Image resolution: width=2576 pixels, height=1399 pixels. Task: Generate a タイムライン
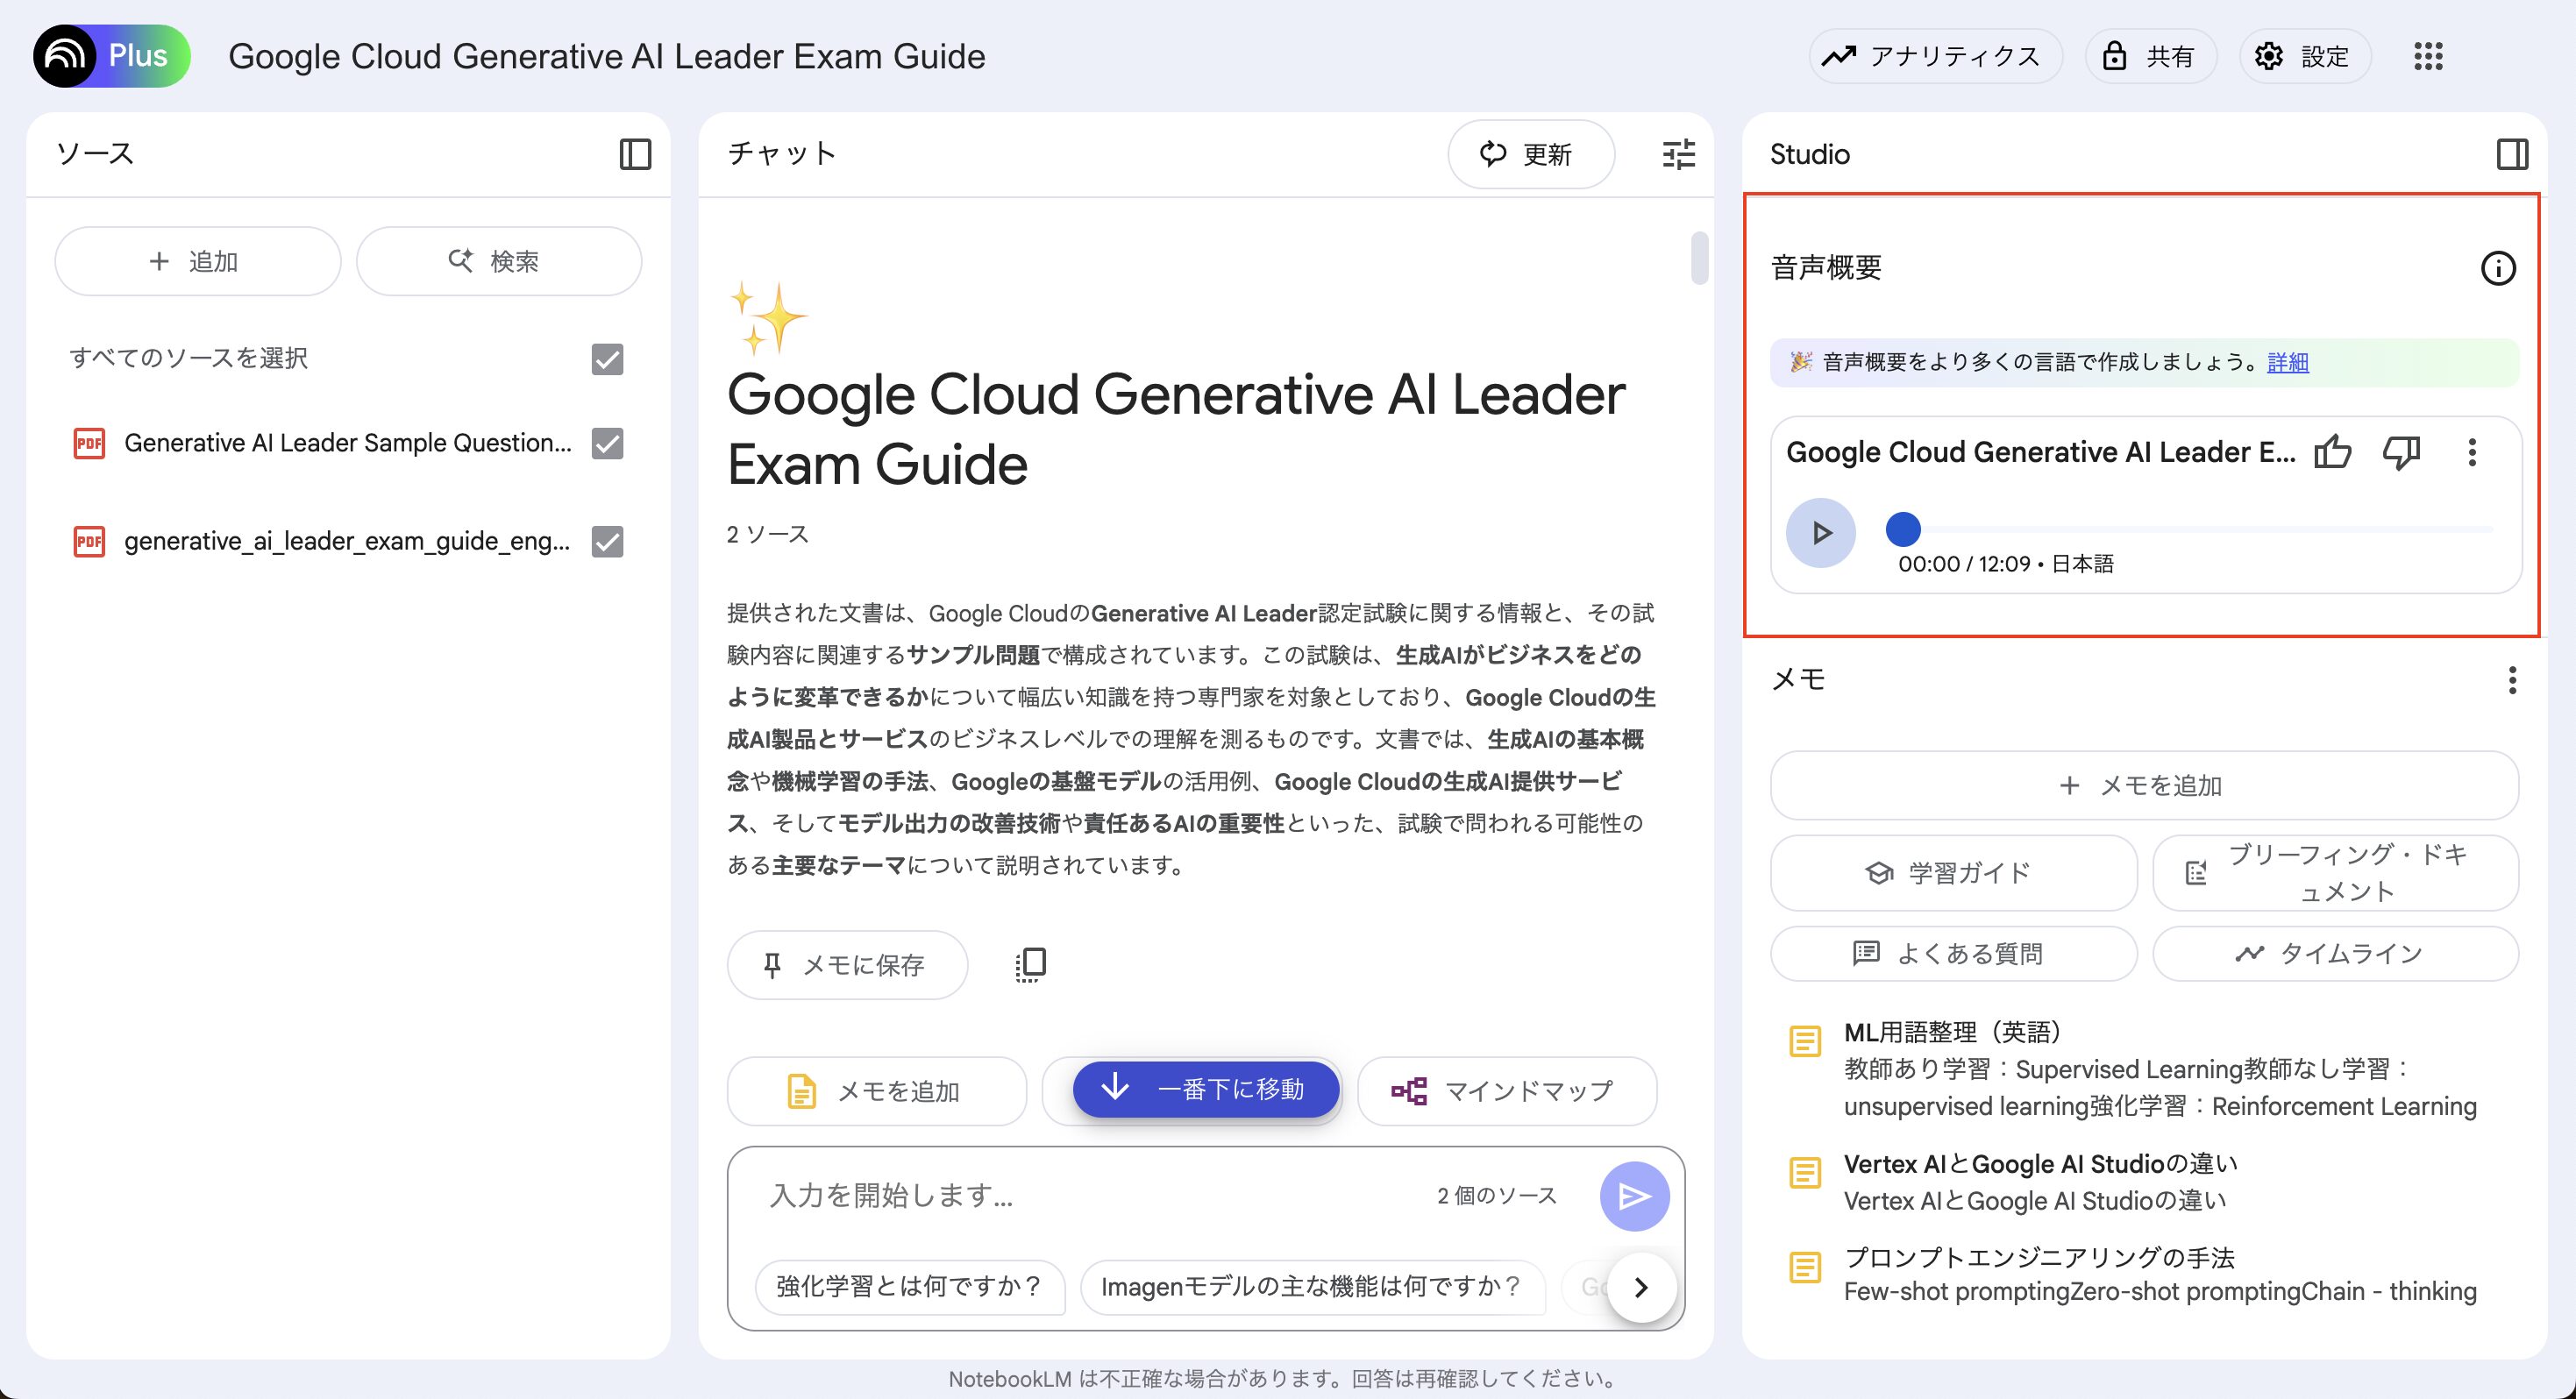pyautogui.click(x=2335, y=954)
